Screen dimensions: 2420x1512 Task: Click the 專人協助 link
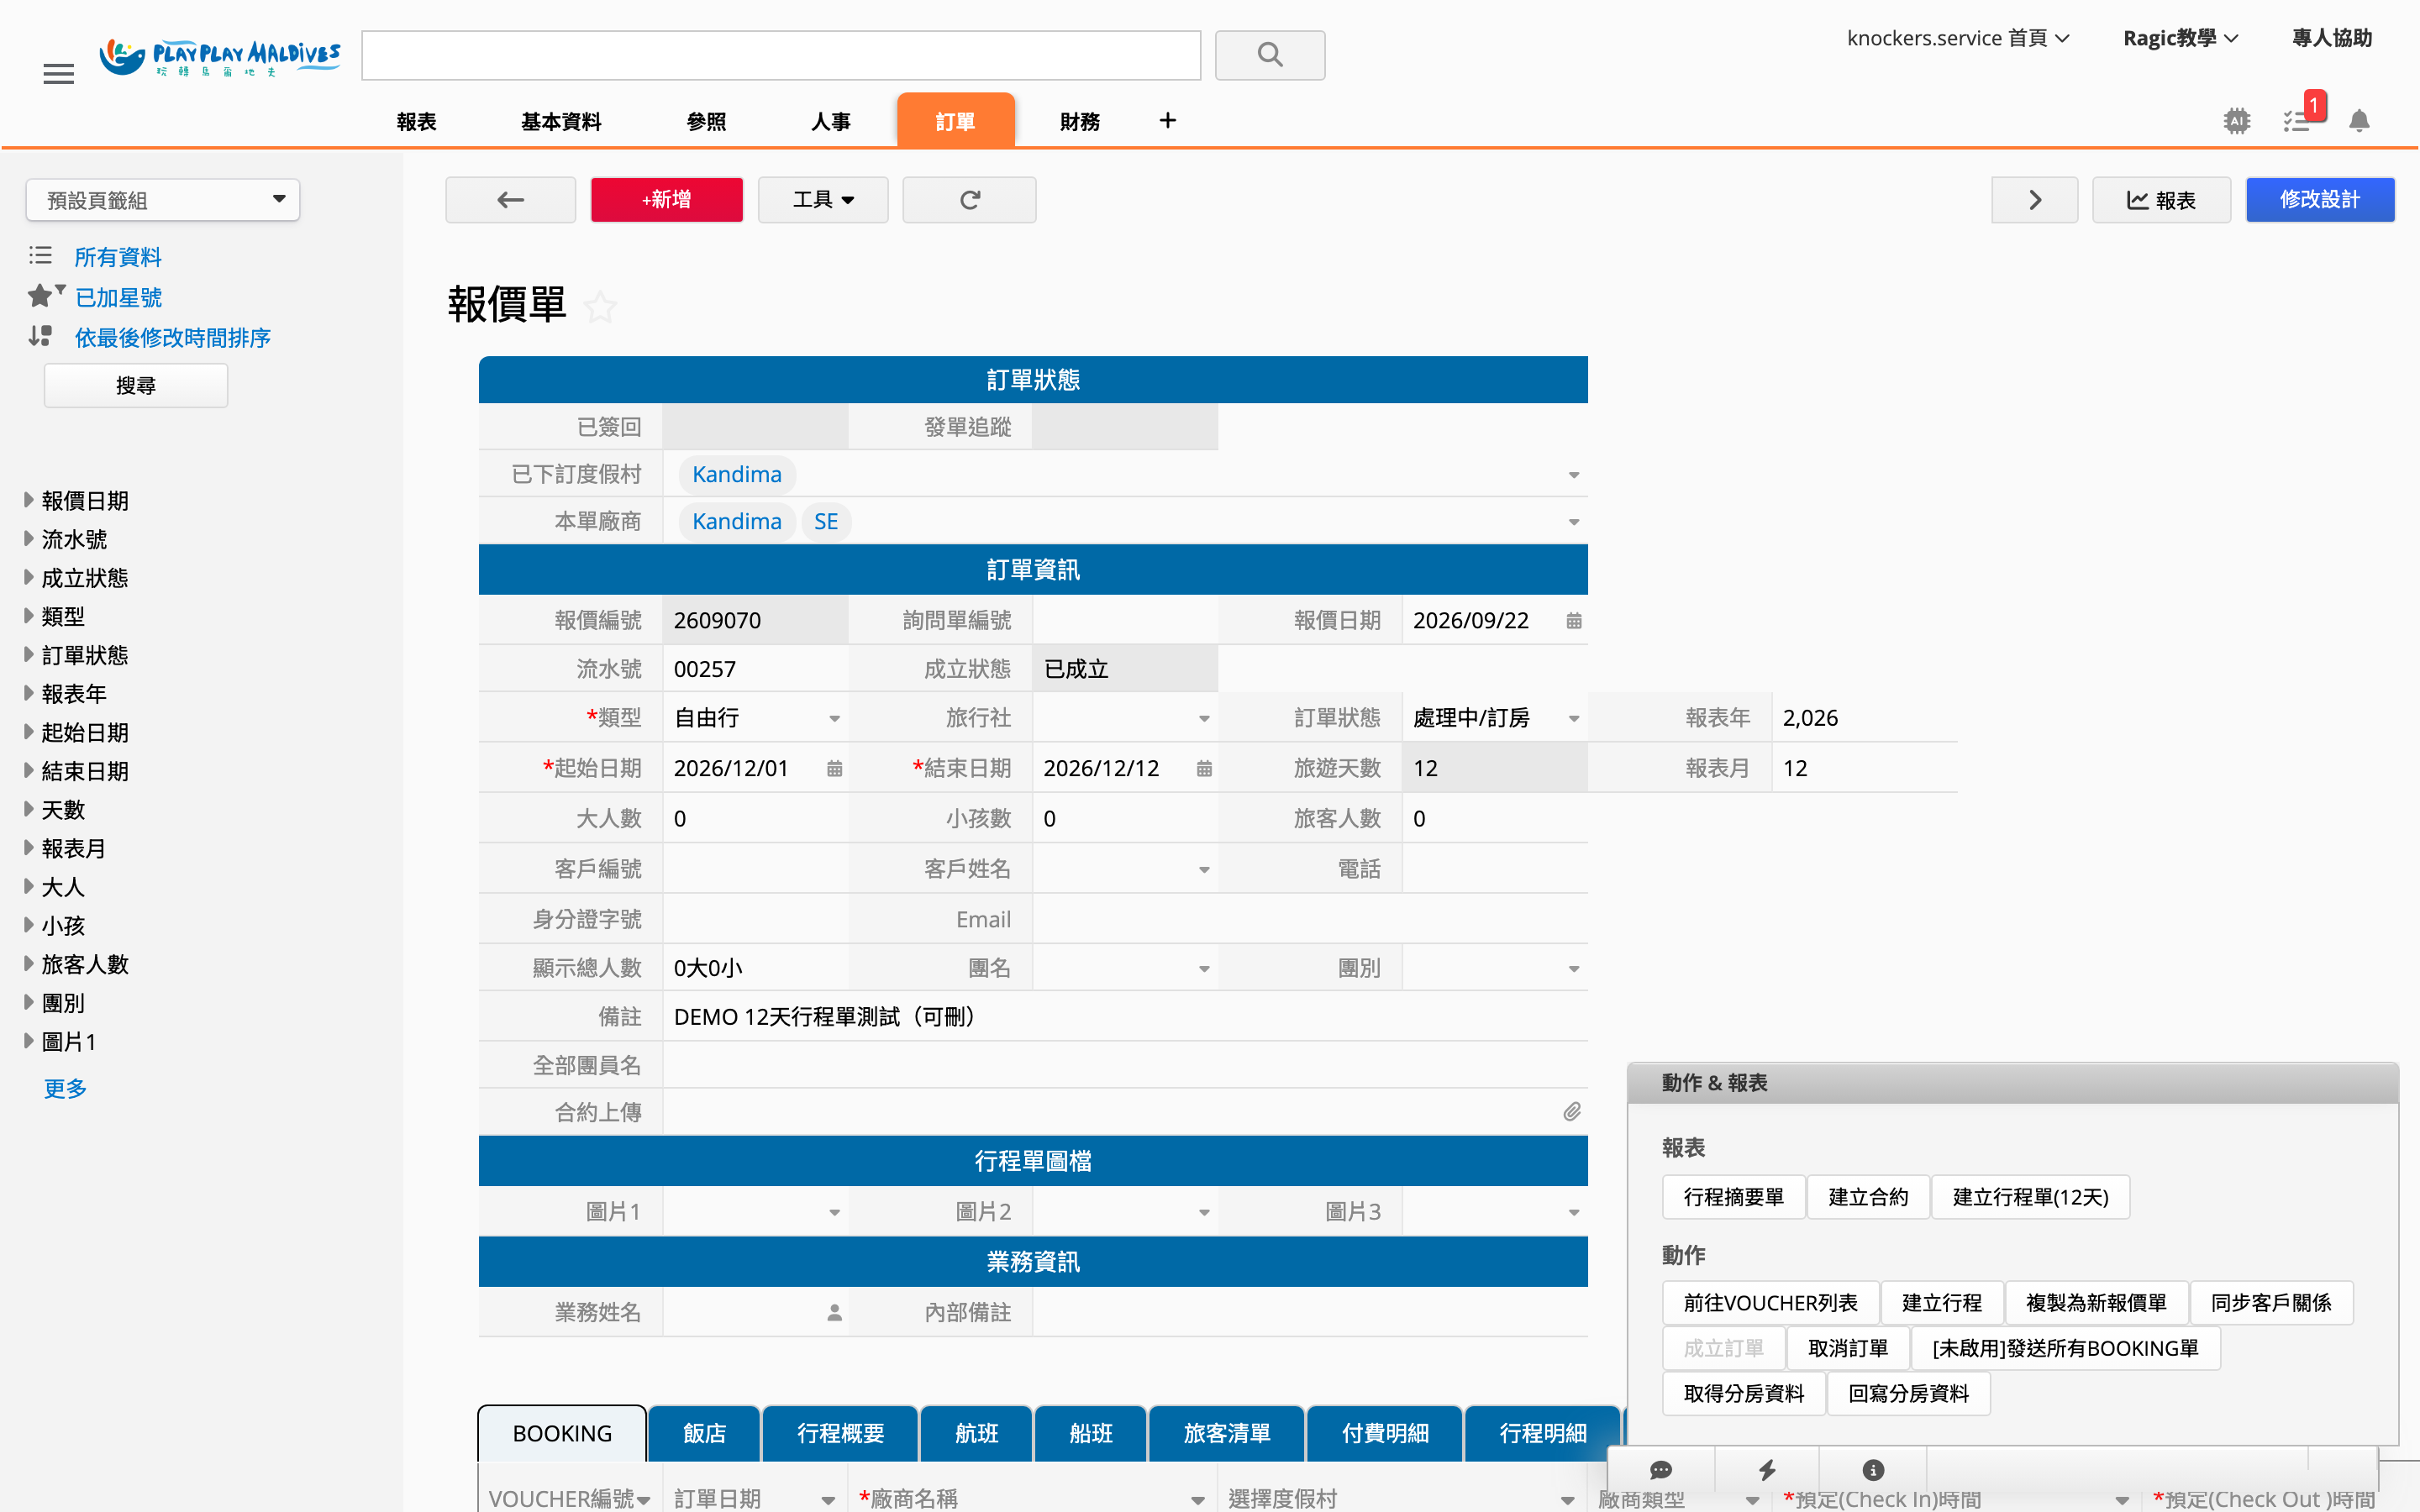2332,38
